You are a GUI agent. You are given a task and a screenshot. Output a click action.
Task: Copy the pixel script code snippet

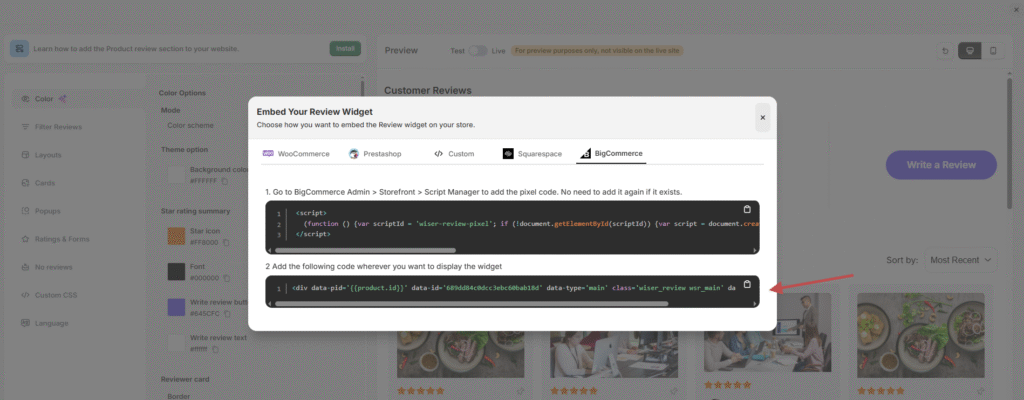pos(746,209)
